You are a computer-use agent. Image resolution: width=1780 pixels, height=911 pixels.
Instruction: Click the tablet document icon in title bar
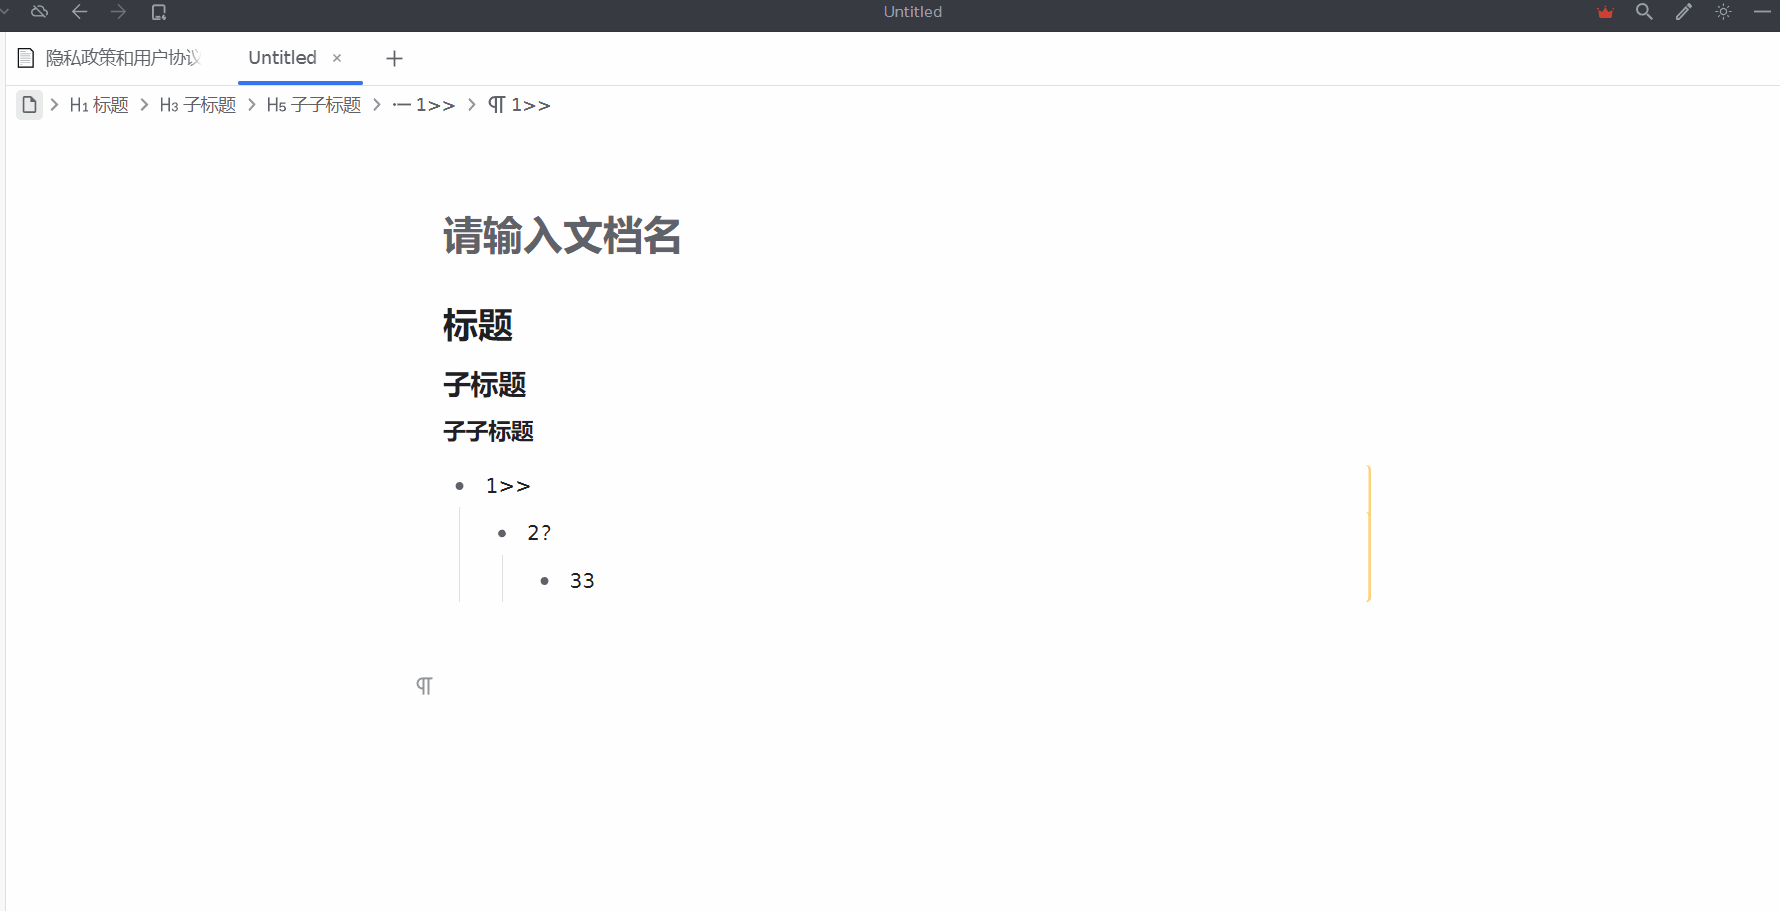(158, 12)
